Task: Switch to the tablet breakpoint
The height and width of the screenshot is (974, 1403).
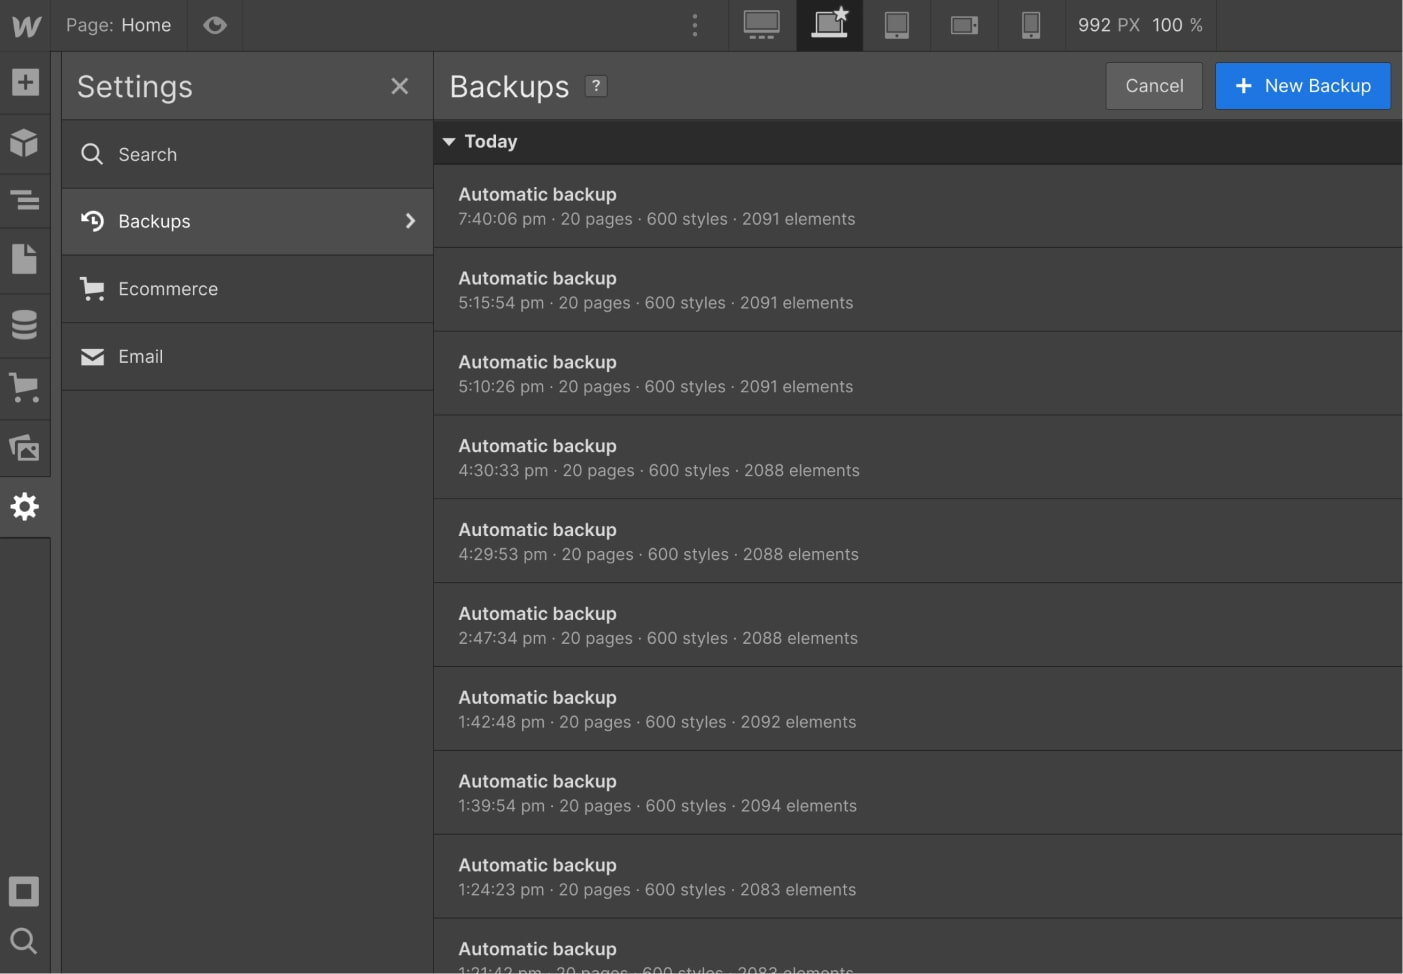Action: (896, 25)
